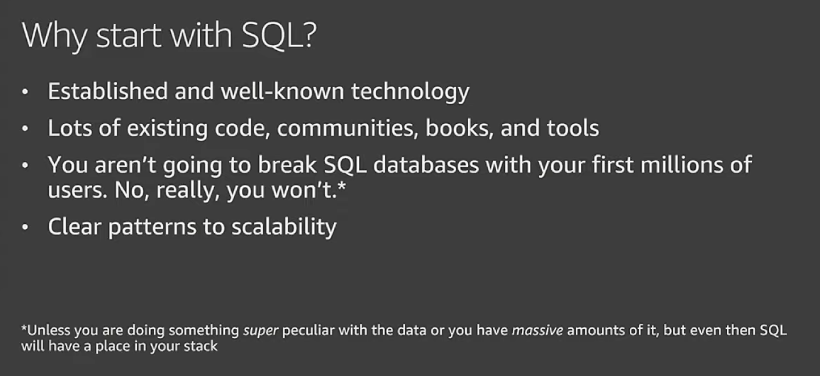Click the bullet dot before "Established"
820x376 pixels.
pyautogui.click(x=25, y=92)
